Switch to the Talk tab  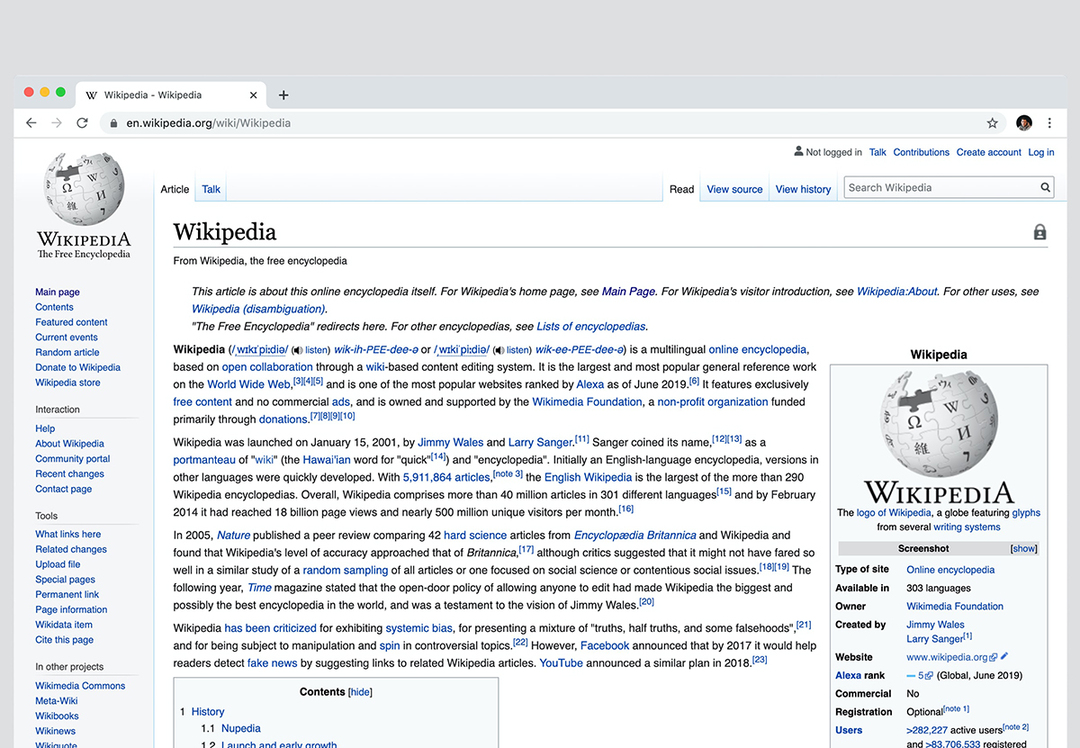(x=211, y=189)
